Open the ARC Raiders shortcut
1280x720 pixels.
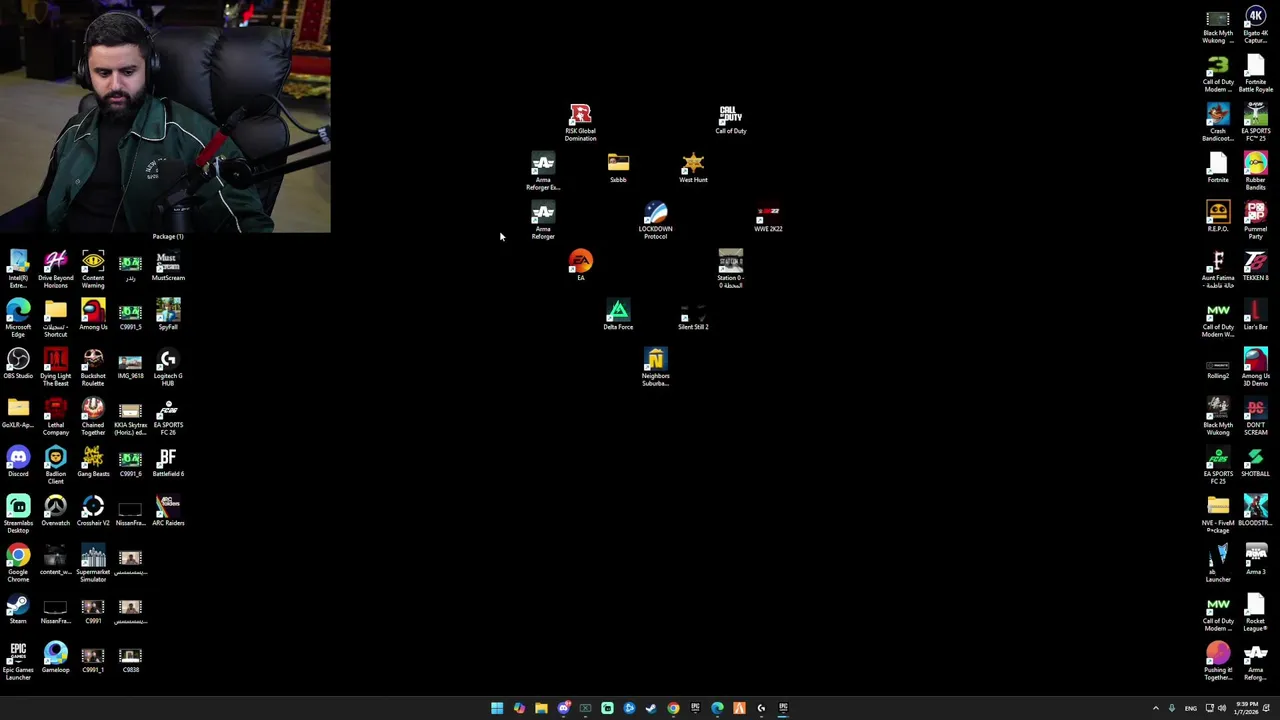click(168, 511)
